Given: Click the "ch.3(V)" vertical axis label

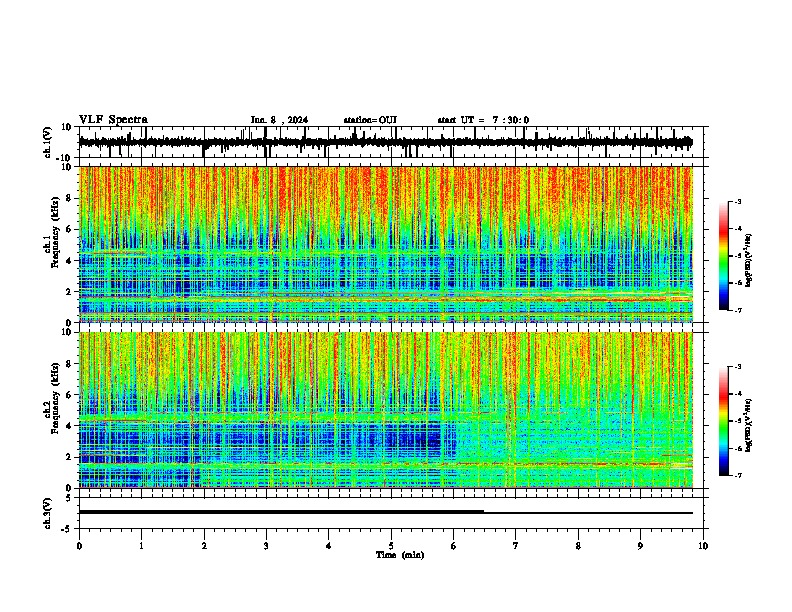Looking at the screenshot, I should [x=48, y=514].
